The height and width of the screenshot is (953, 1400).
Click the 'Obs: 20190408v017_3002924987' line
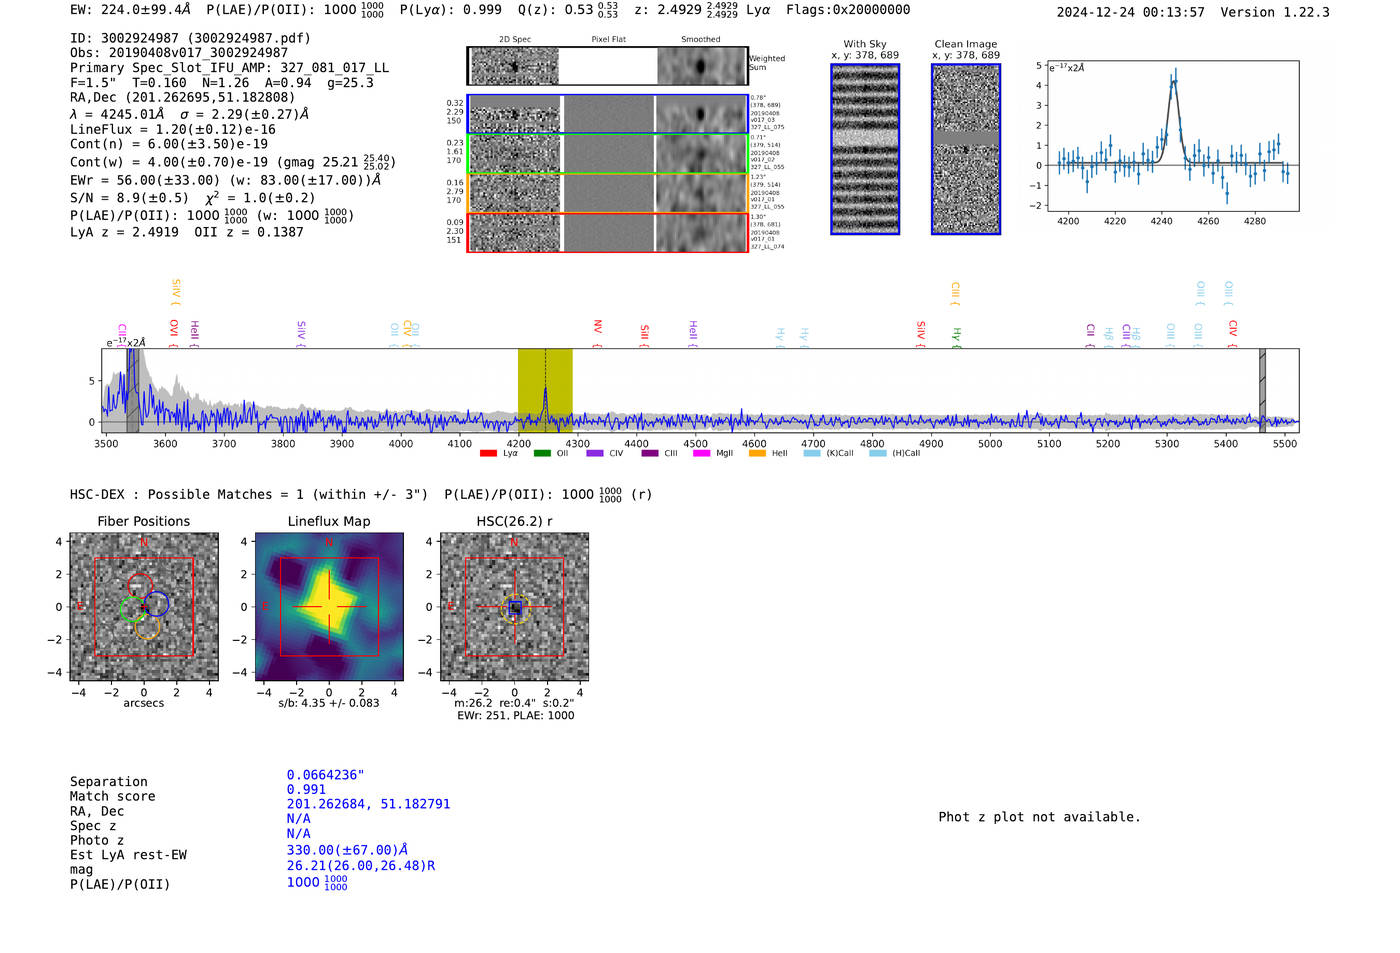click(x=179, y=53)
